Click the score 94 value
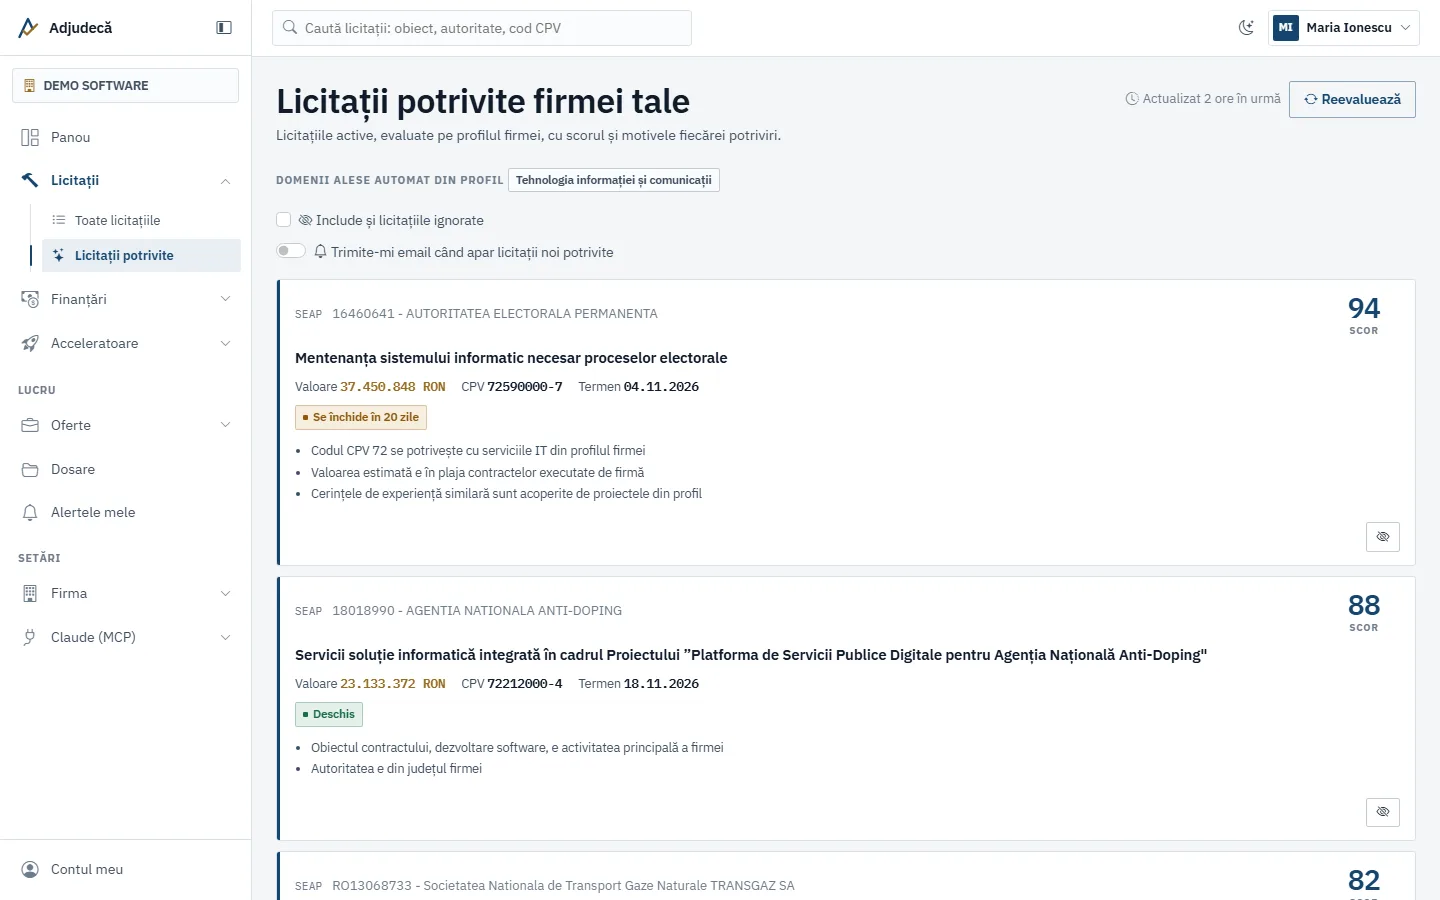This screenshot has width=1440, height=900. [1364, 308]
